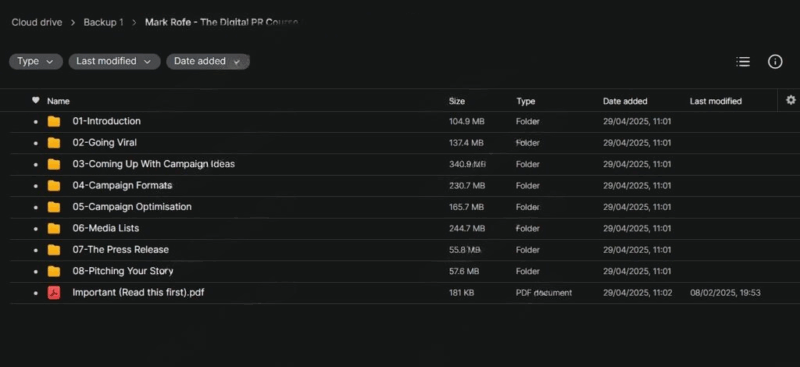Image resolution: width=800 pixels, height=367 pixels.
Task: Expand the Last modified filter dropdown
Action: [114, 61]
